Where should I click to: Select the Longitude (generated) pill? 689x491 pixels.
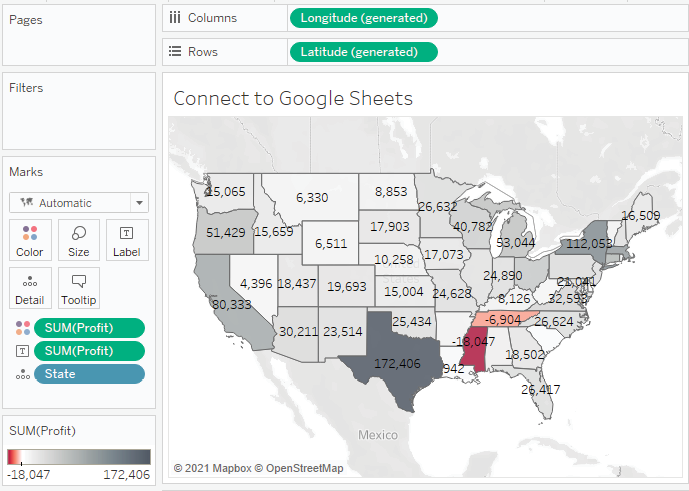363,18
